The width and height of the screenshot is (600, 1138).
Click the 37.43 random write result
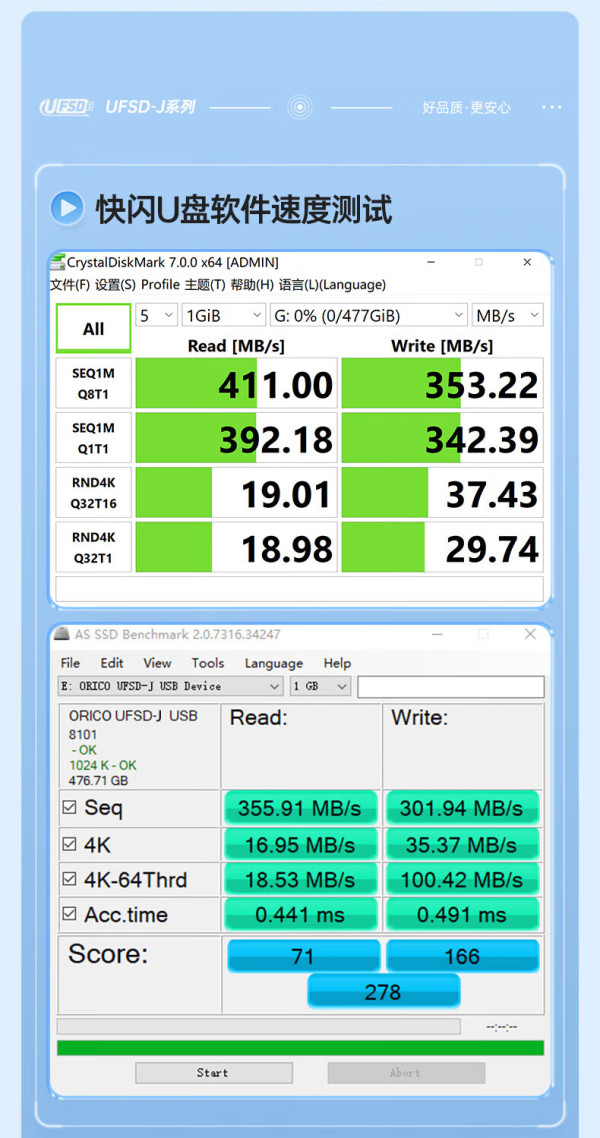[x=443, y=493]
